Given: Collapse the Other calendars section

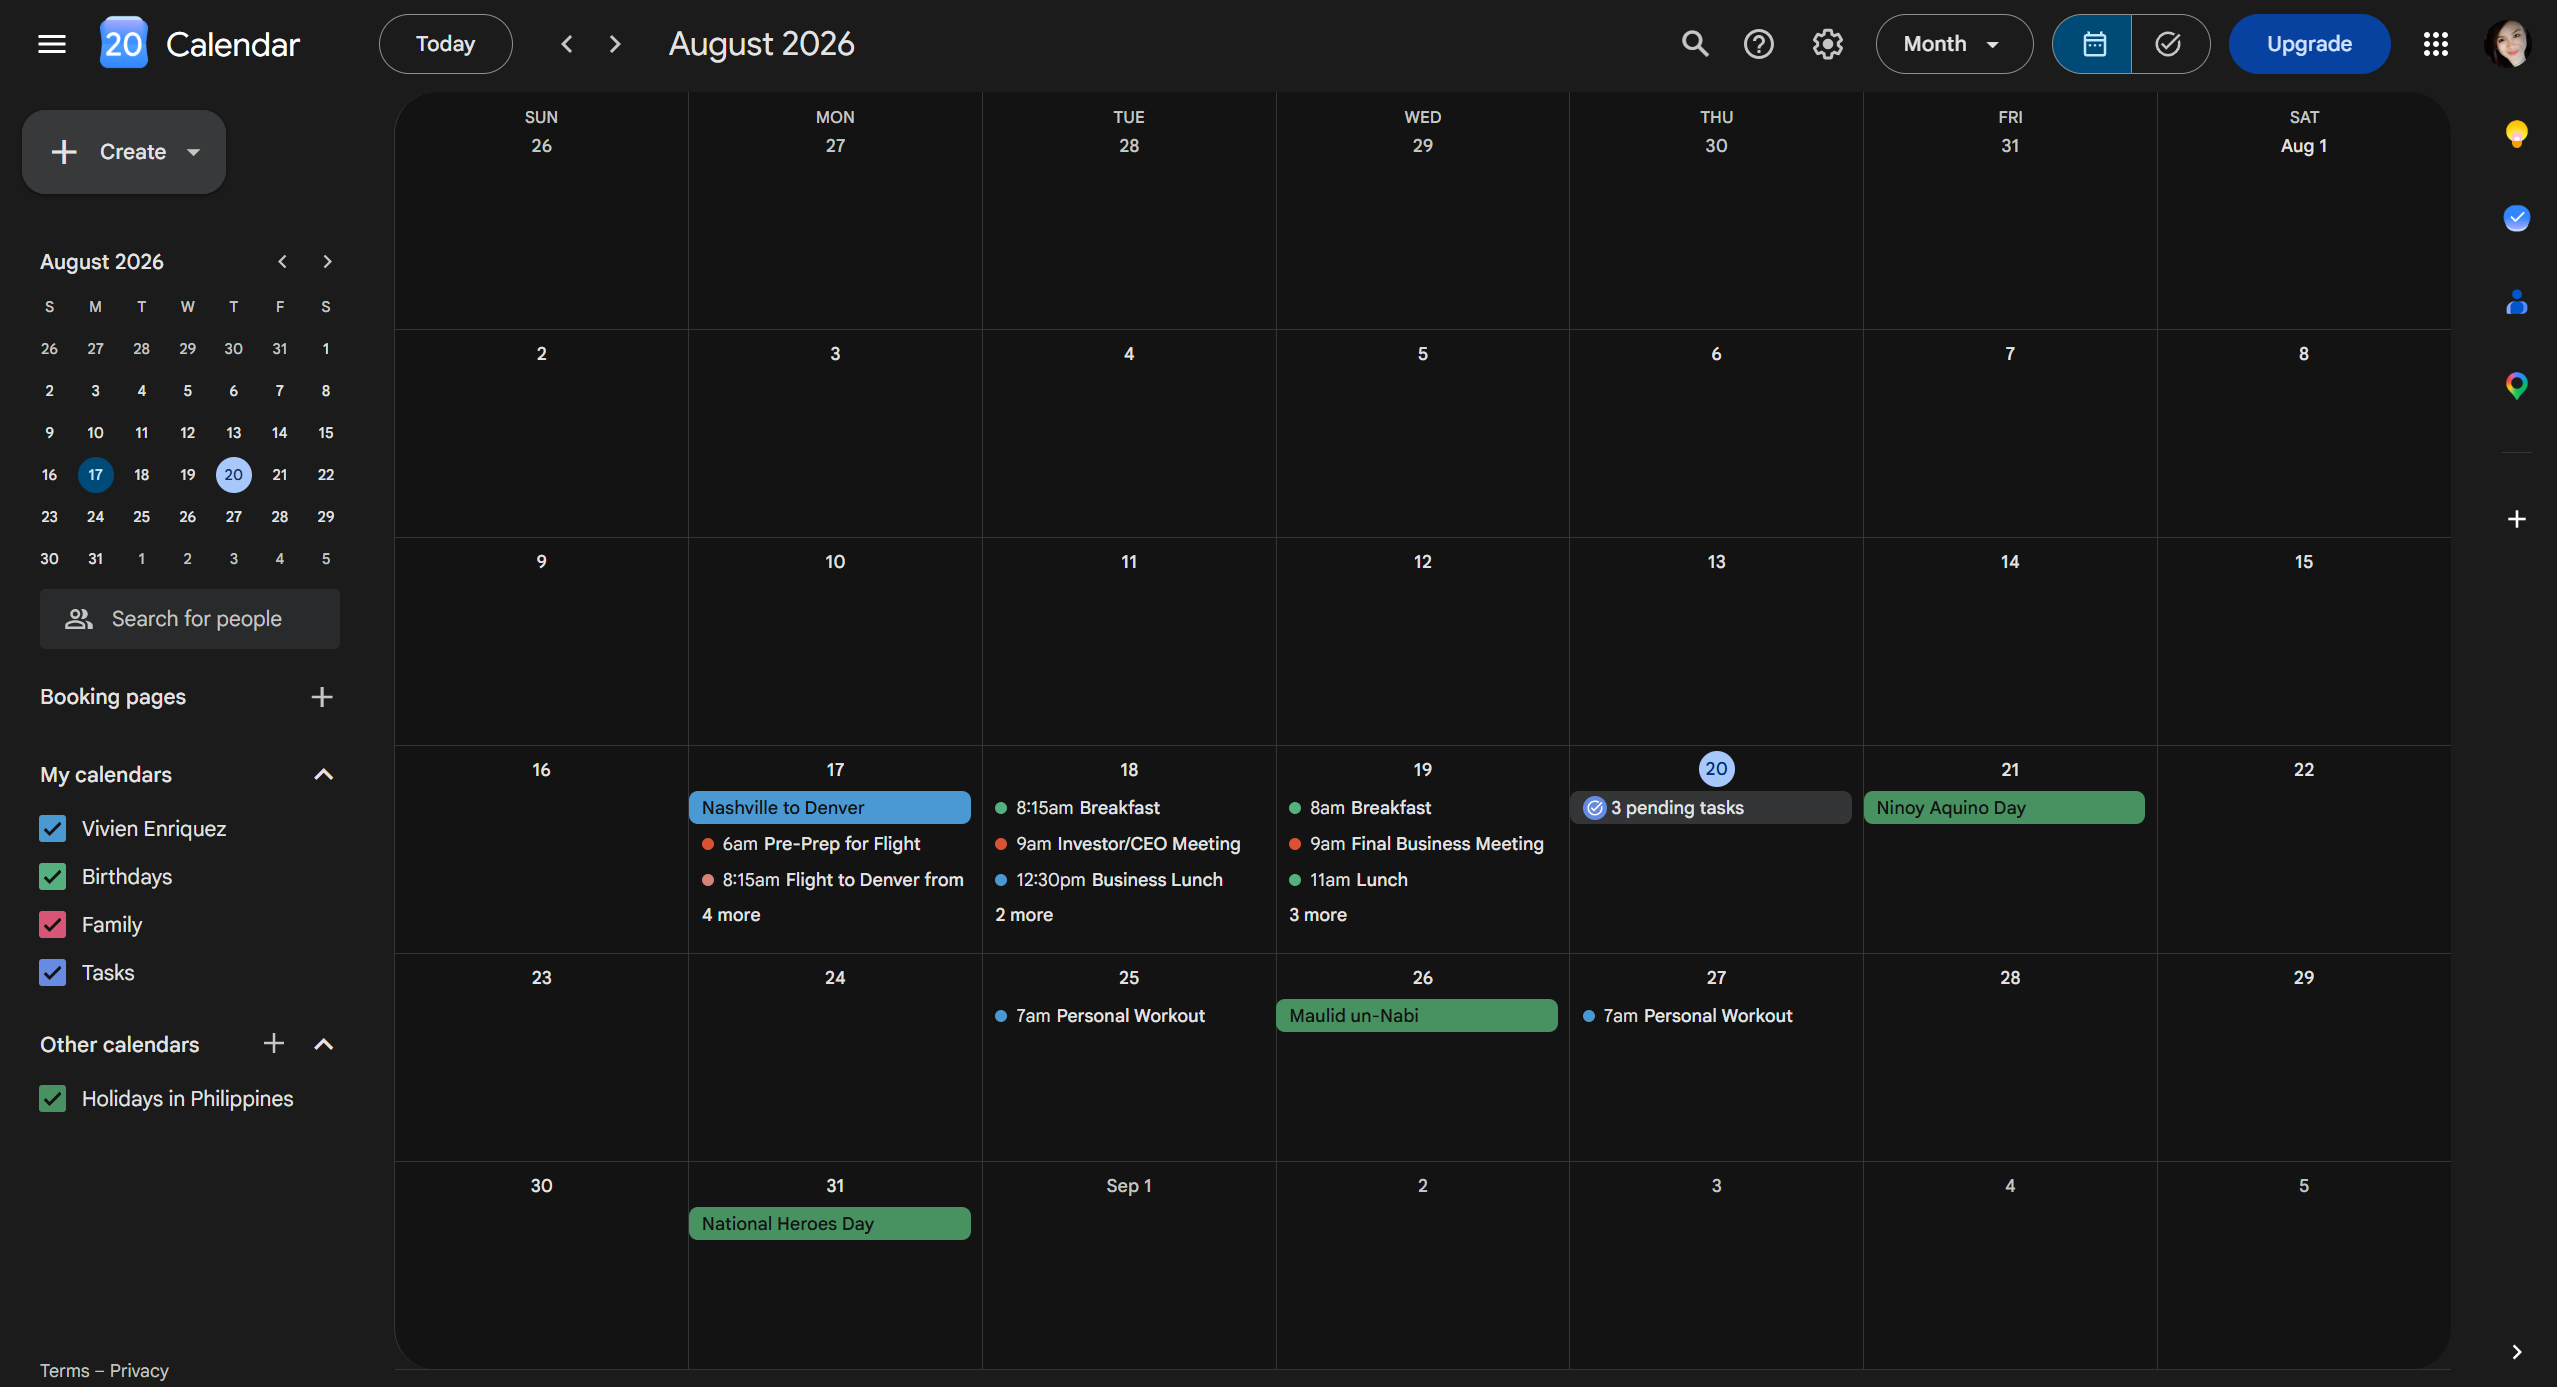Looking at the screenshot, I should point(323,1044).
